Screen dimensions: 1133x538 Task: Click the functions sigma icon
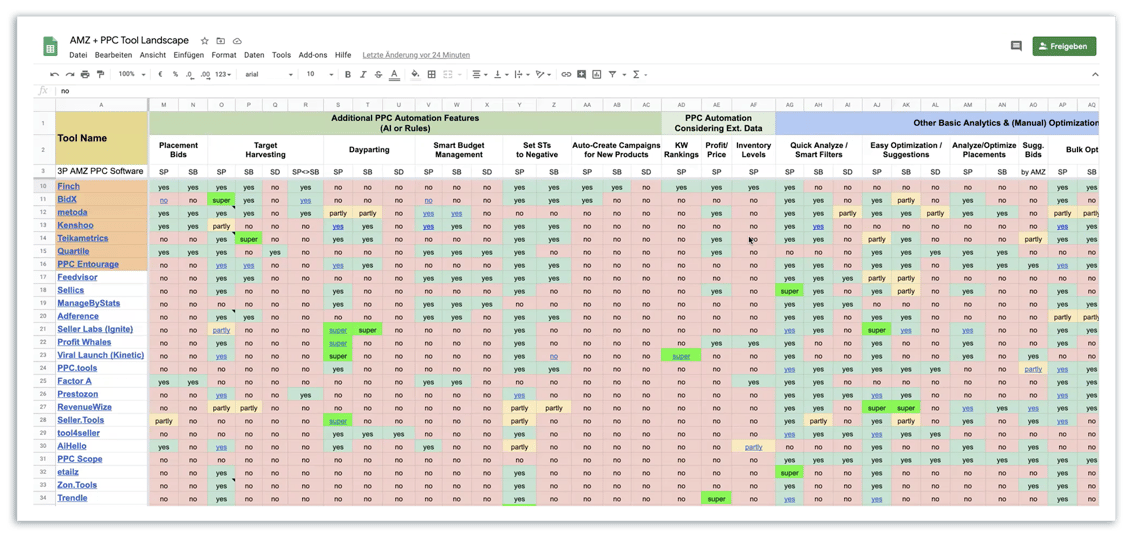636,74
